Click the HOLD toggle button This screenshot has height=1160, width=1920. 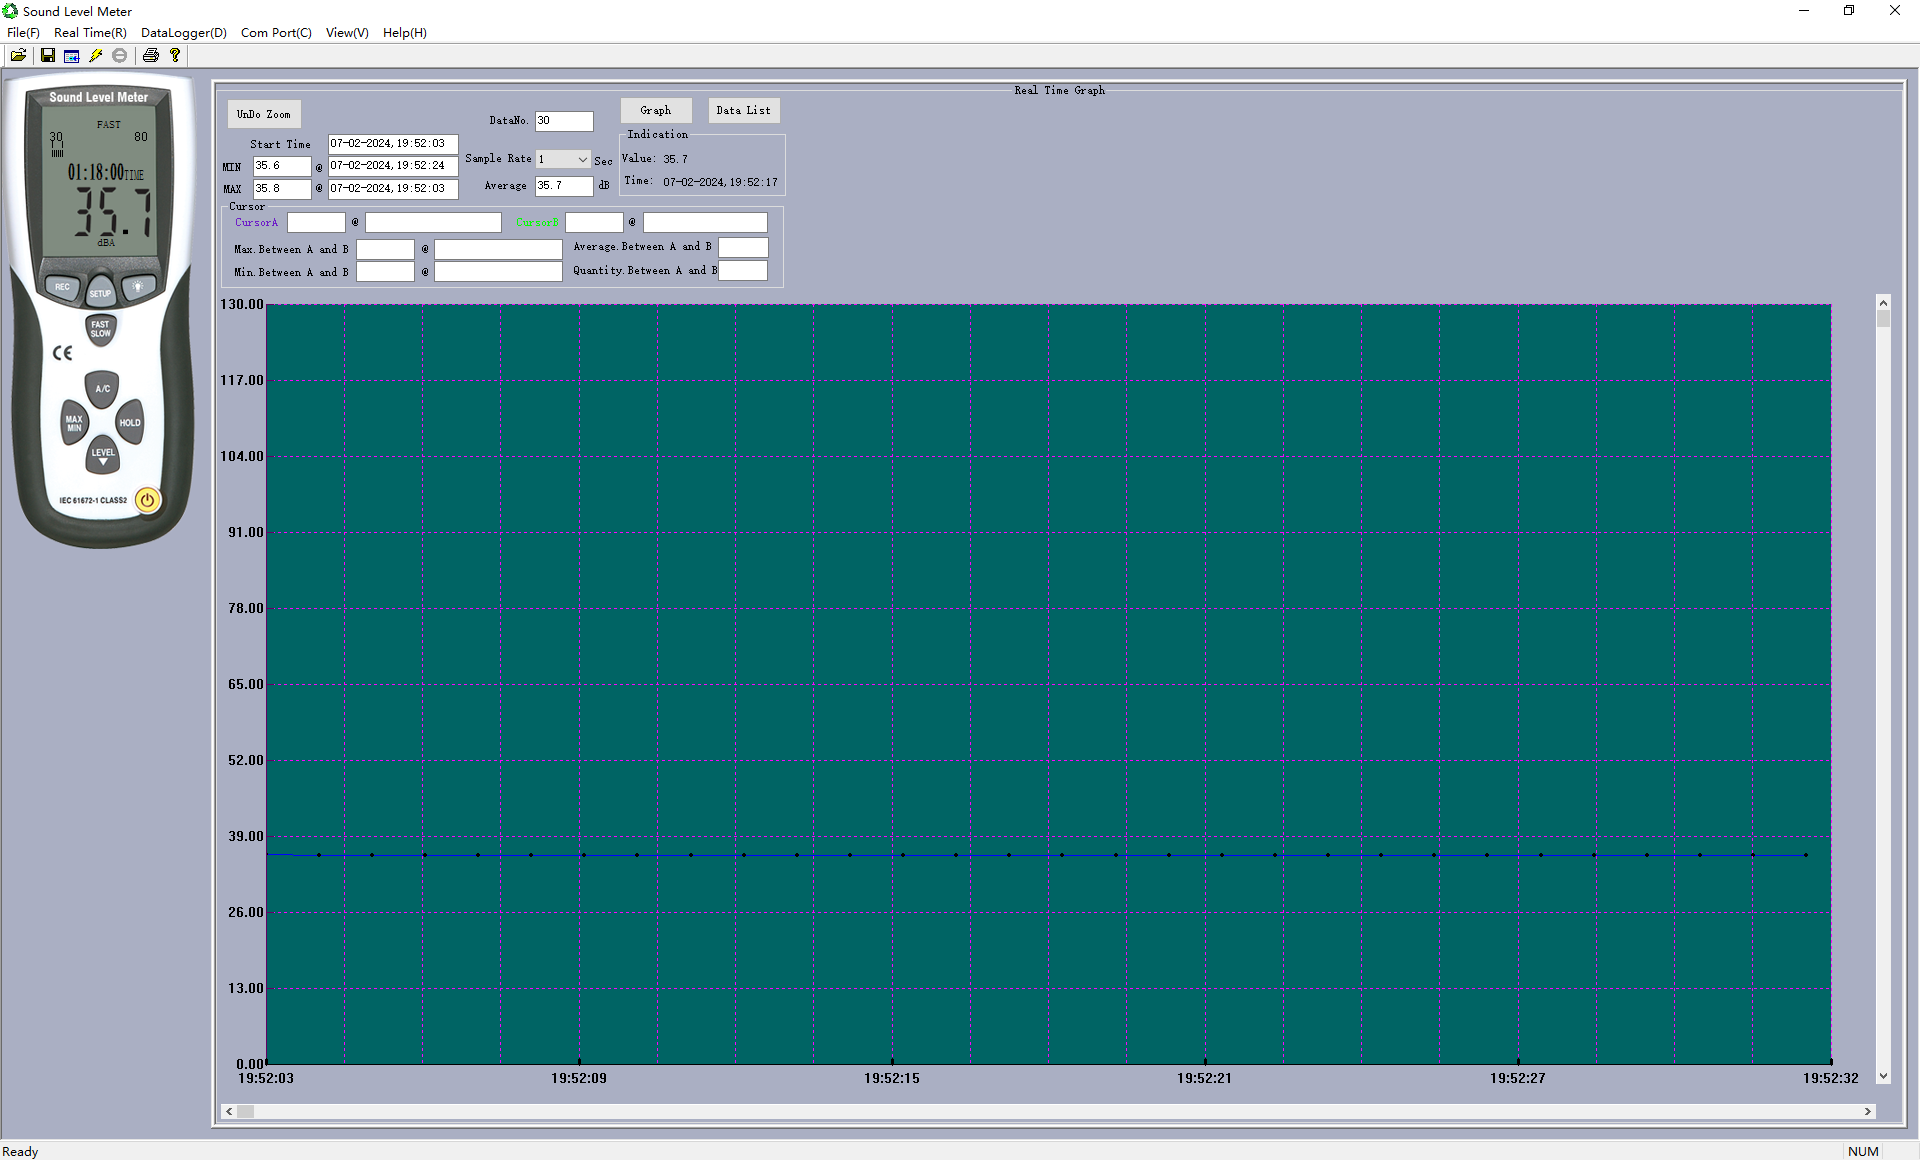[x=130, y=422]
